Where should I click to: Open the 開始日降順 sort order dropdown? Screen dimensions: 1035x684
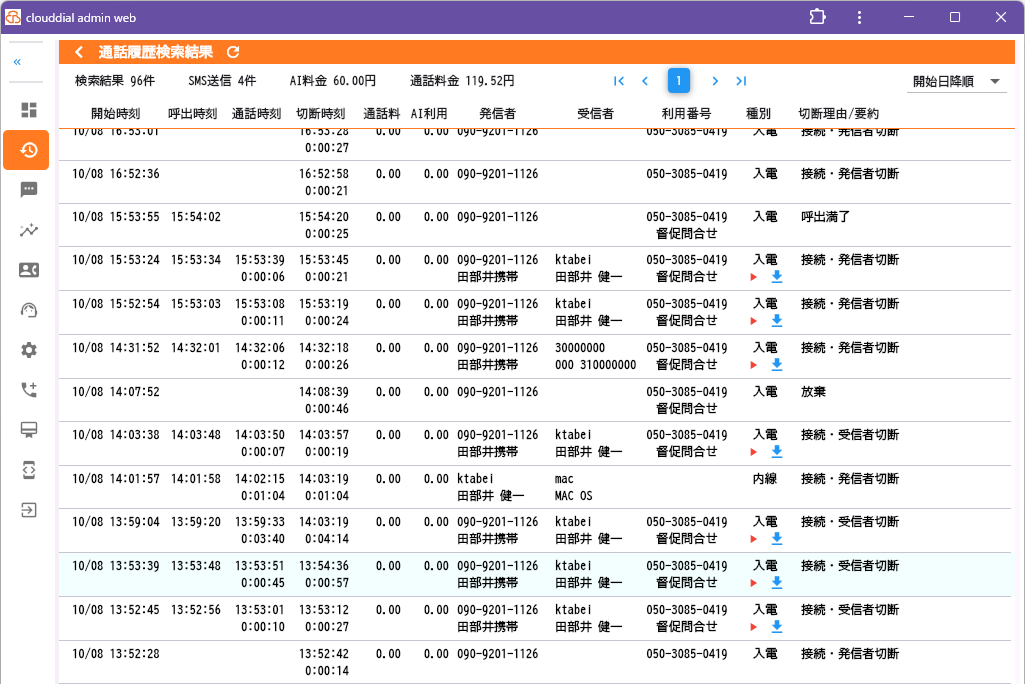[957, 82]
